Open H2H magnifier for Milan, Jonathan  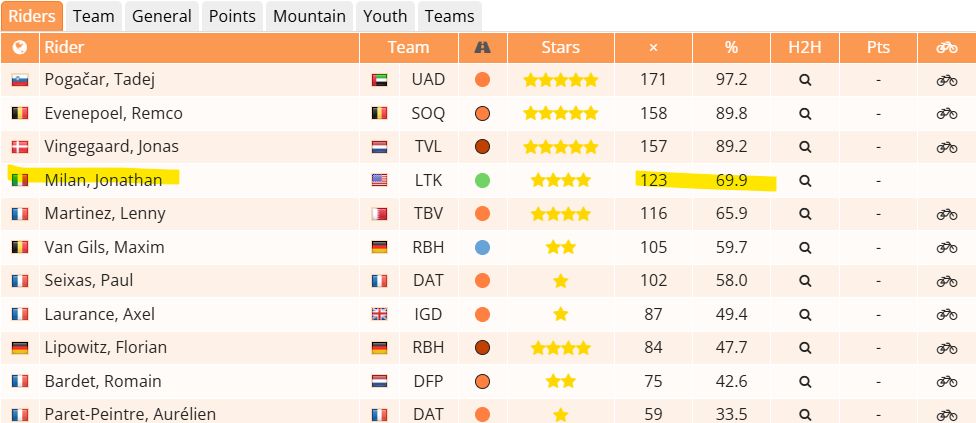[805, 181]
